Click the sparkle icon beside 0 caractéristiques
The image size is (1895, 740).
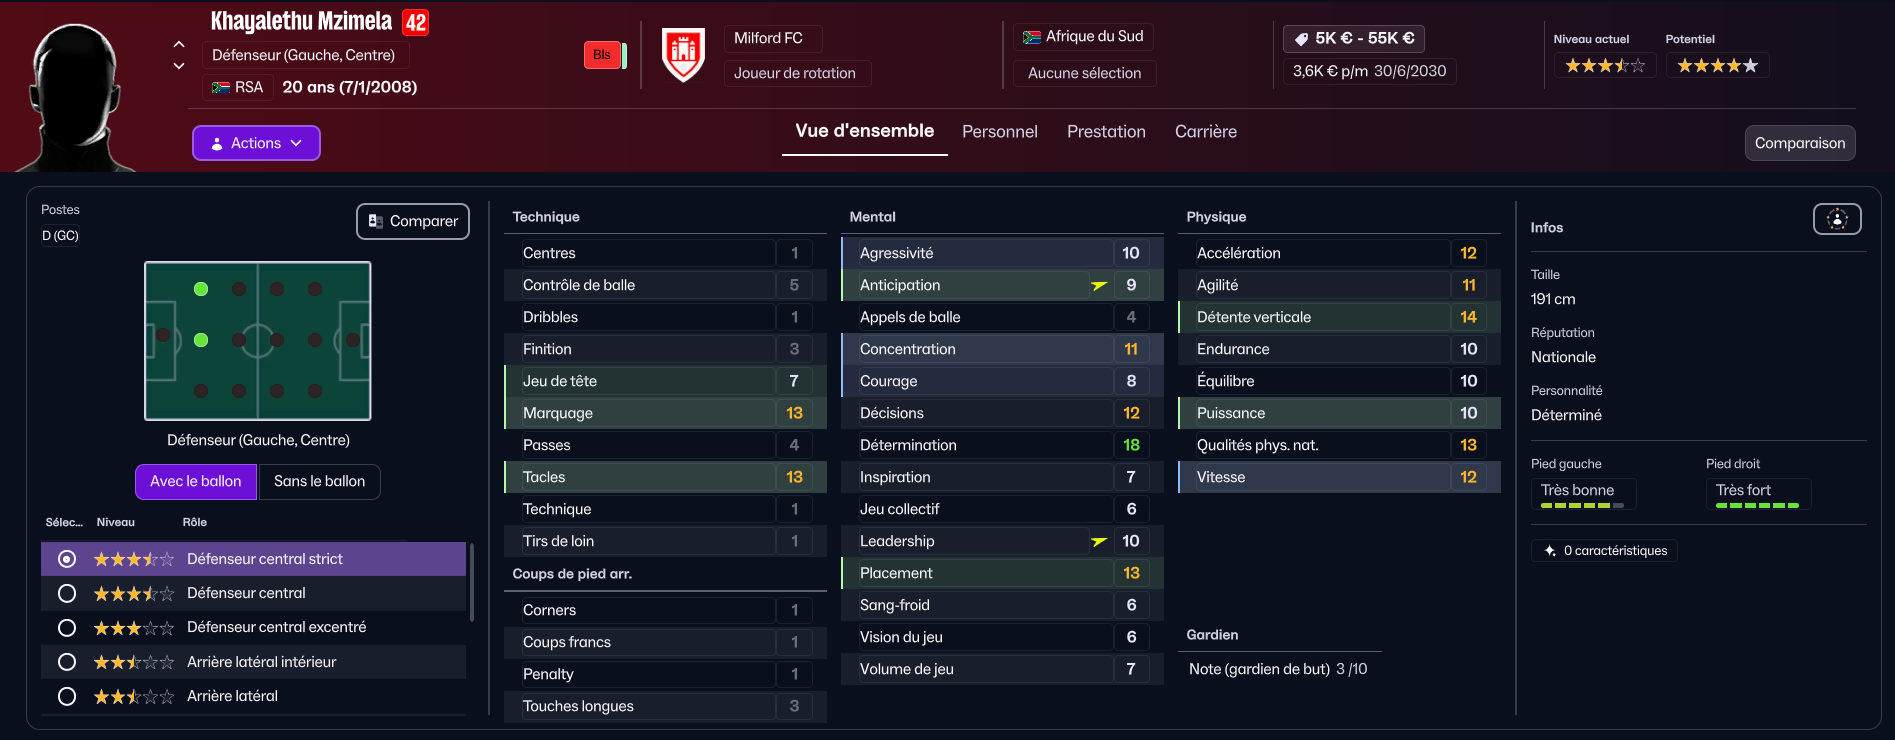1550,551
